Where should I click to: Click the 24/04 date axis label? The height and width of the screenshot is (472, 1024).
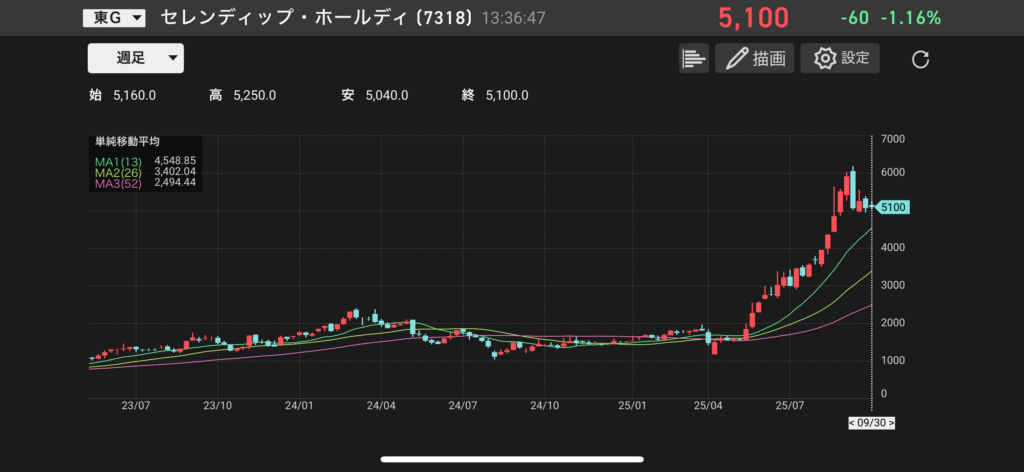(x=380, y=406)
